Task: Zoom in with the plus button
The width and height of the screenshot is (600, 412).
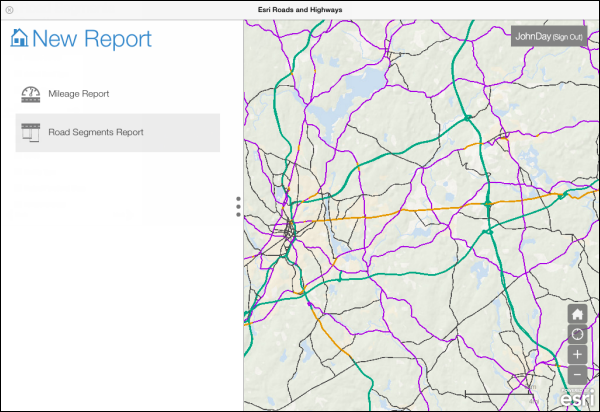Action: pos(577,354)
